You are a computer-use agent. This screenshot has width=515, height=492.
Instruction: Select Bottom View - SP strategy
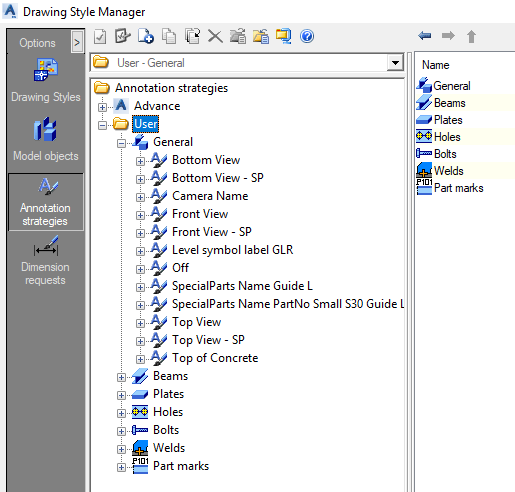point(218,178)
